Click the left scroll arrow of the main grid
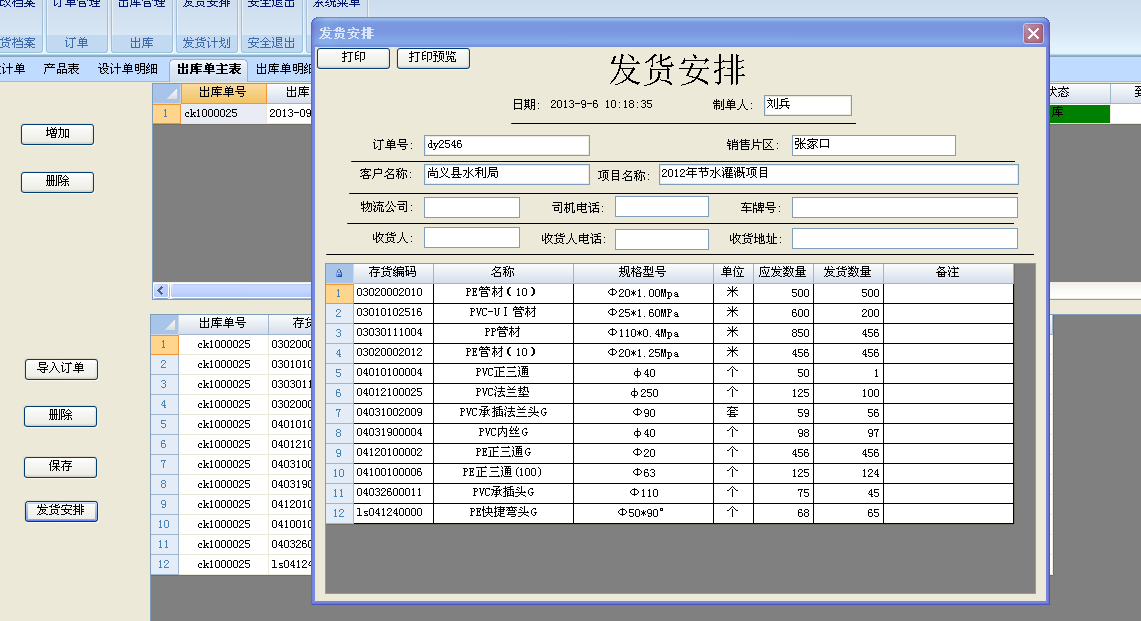This screenshot has height=621, width=1141. pyautogui.click(x=161, y=290)
